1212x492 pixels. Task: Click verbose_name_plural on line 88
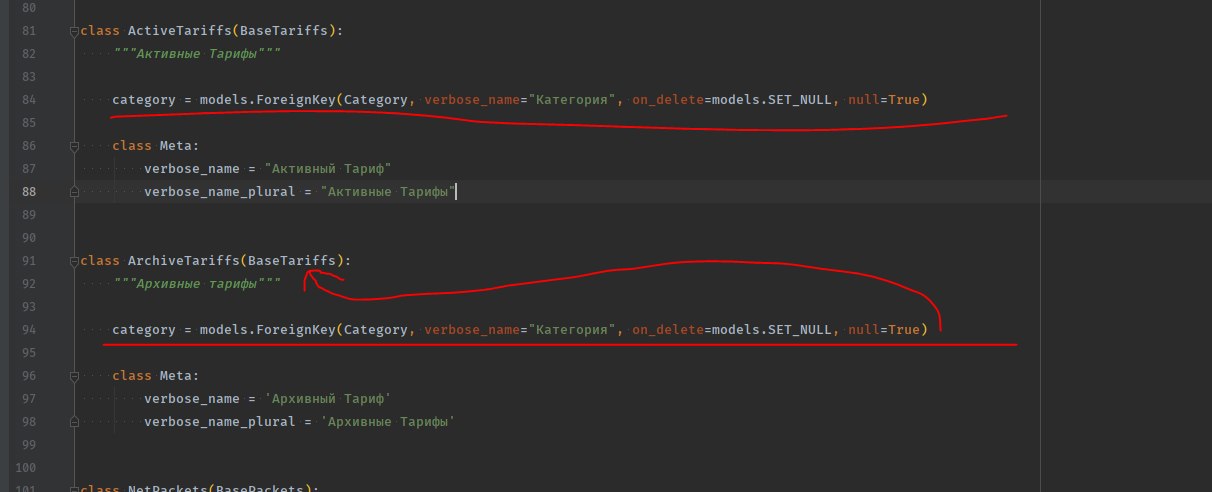220,190
